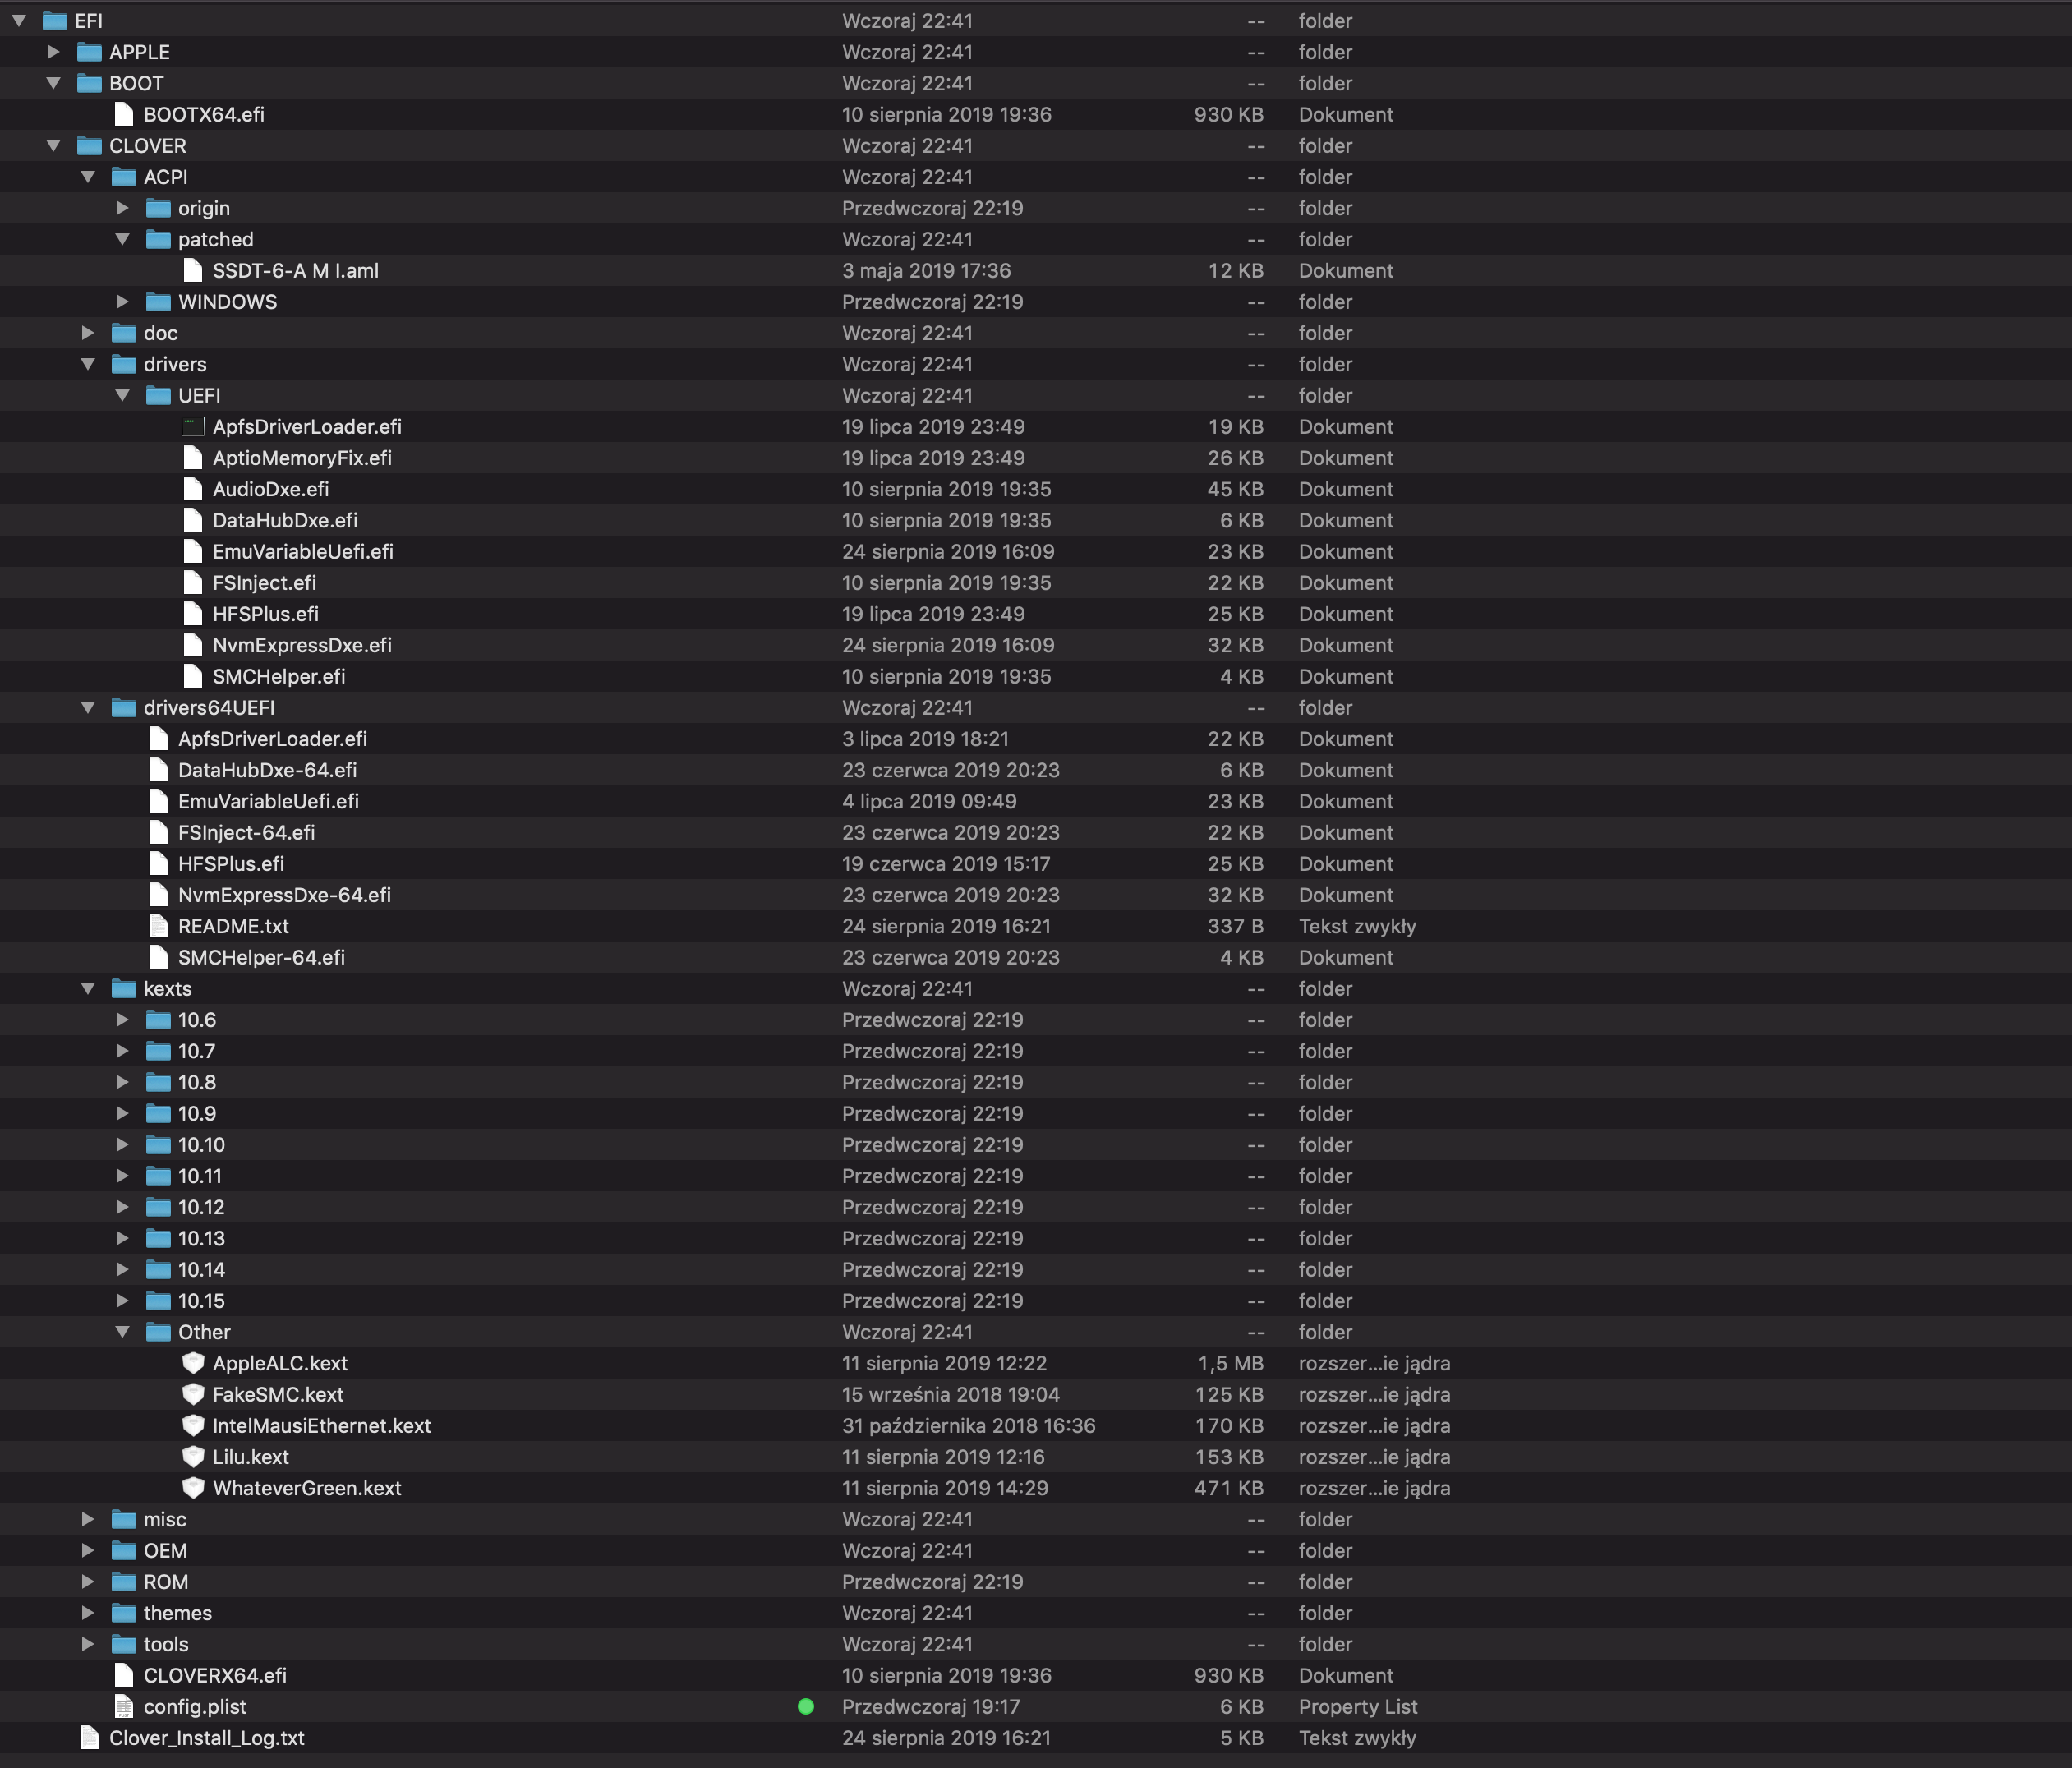Select the DataHubDxe.efi file name
This screenshot has height=1768, width=2072.
point(285,520)
